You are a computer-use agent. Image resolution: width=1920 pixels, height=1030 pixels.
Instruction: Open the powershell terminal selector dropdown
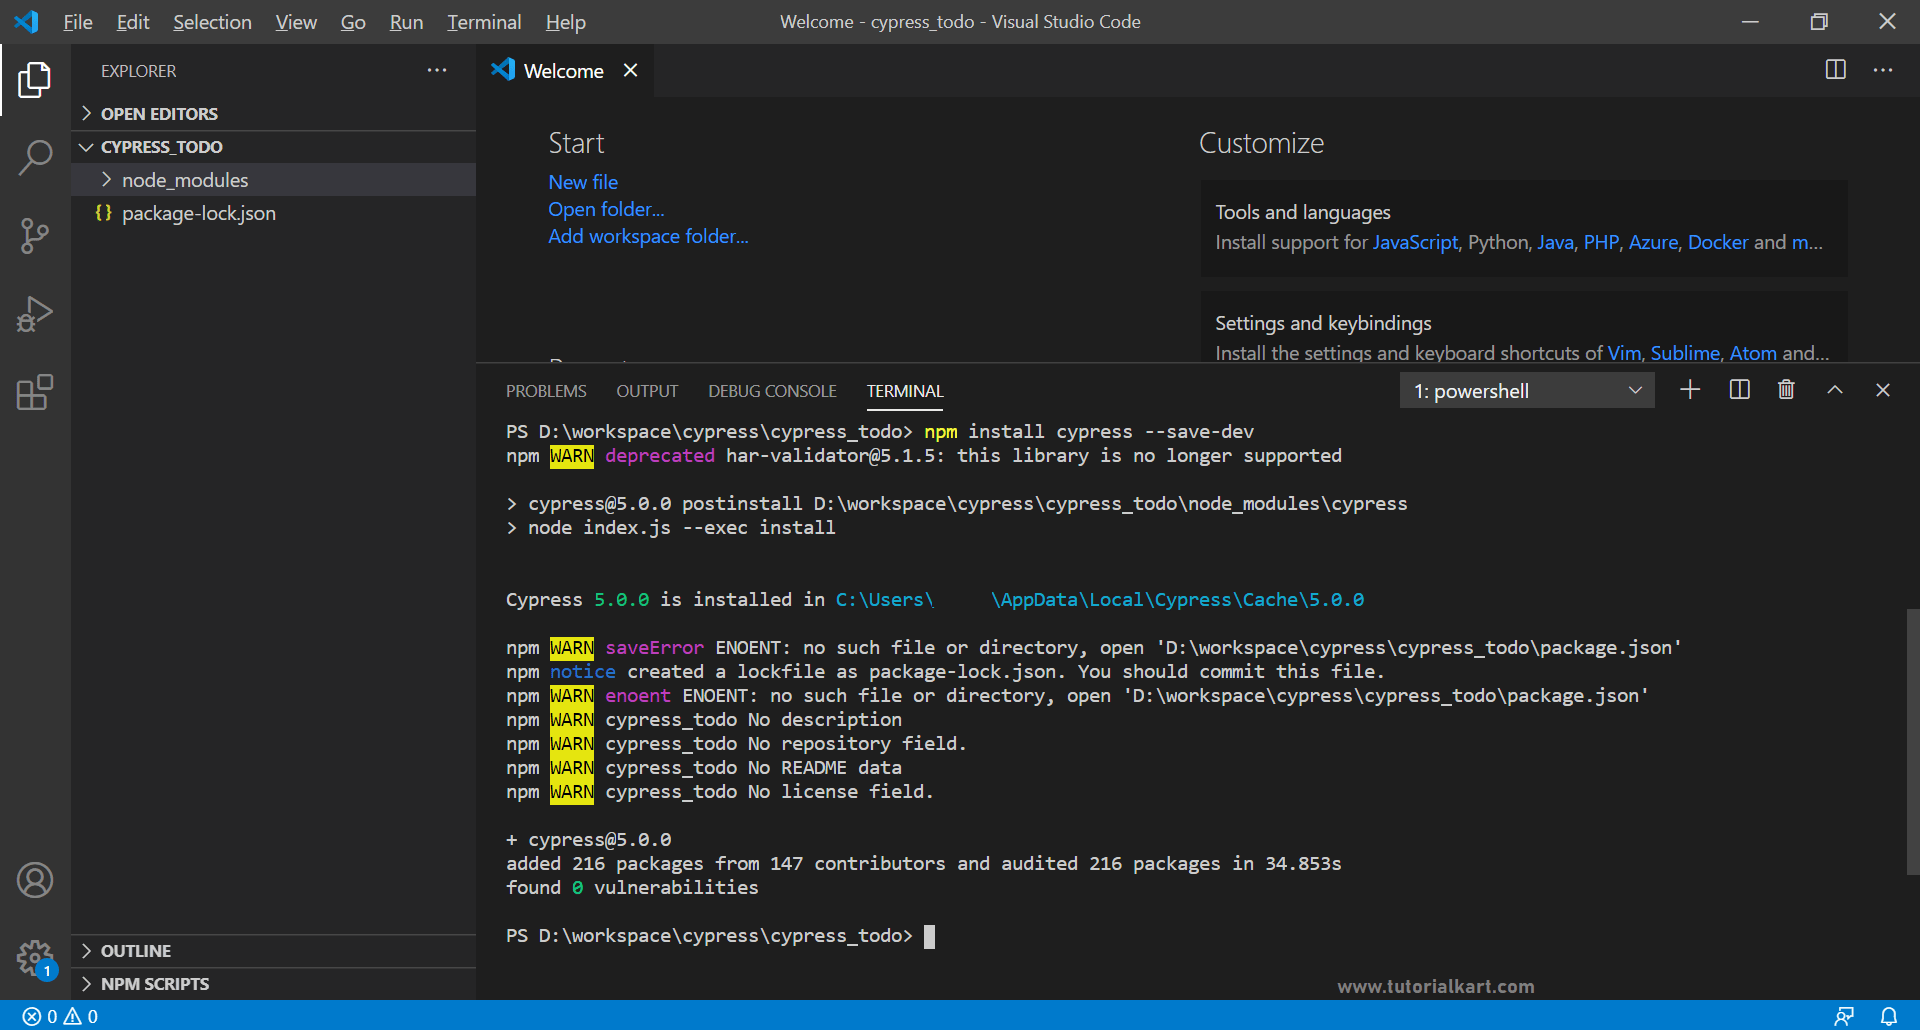coord(1526,391)
